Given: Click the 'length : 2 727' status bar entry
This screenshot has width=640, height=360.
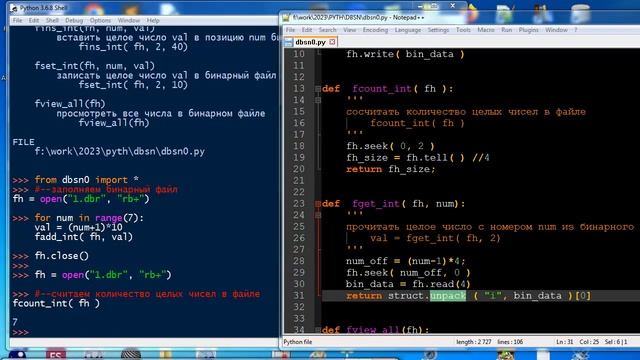Looking at the screenshot, I should (473, 342).
